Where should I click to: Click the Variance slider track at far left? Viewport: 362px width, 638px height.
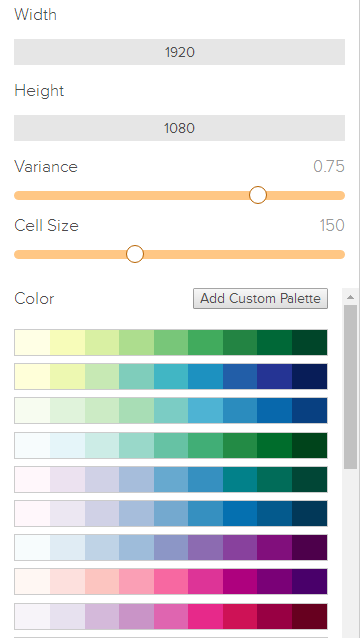pyautogui.click(x=19, y=196)
